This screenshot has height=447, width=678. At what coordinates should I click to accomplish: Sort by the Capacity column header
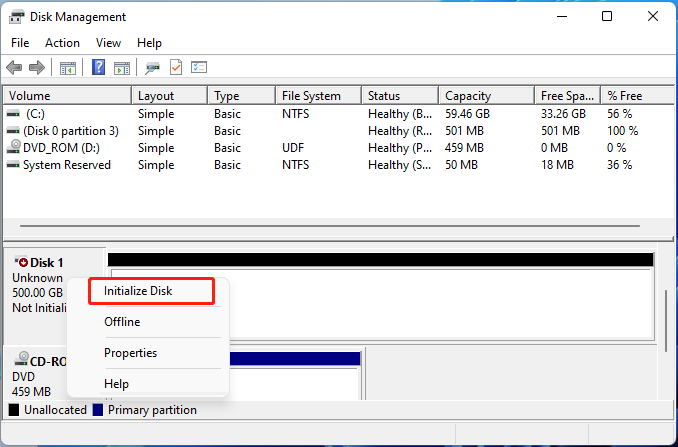pos(486,96)
